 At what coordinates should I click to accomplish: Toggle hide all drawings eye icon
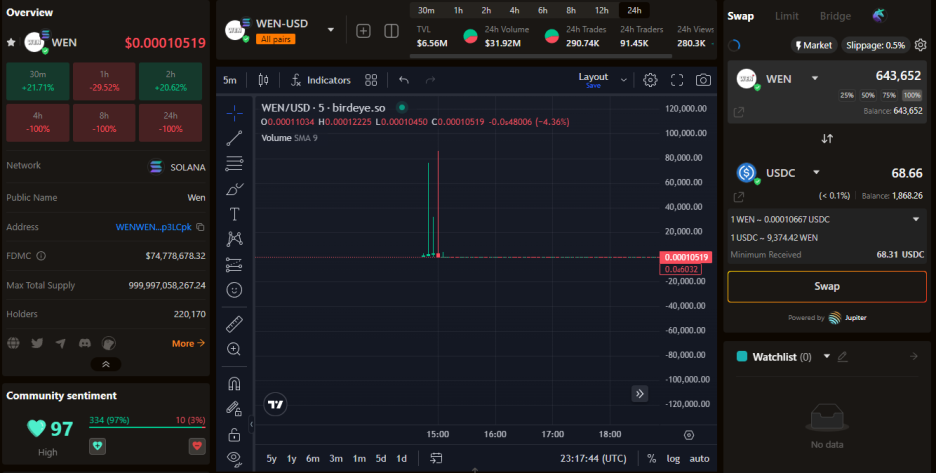[235, 459]
